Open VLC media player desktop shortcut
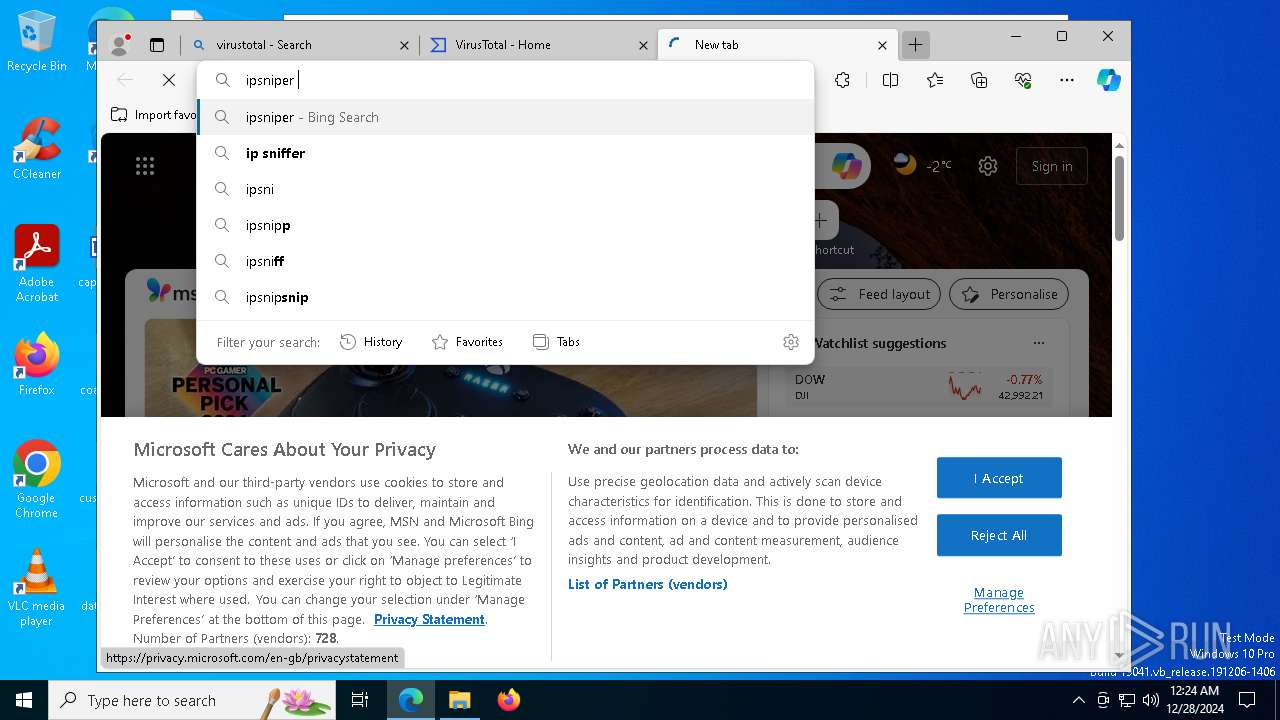The width and height of the screenshot is (1280, 720). pos(36,588)
